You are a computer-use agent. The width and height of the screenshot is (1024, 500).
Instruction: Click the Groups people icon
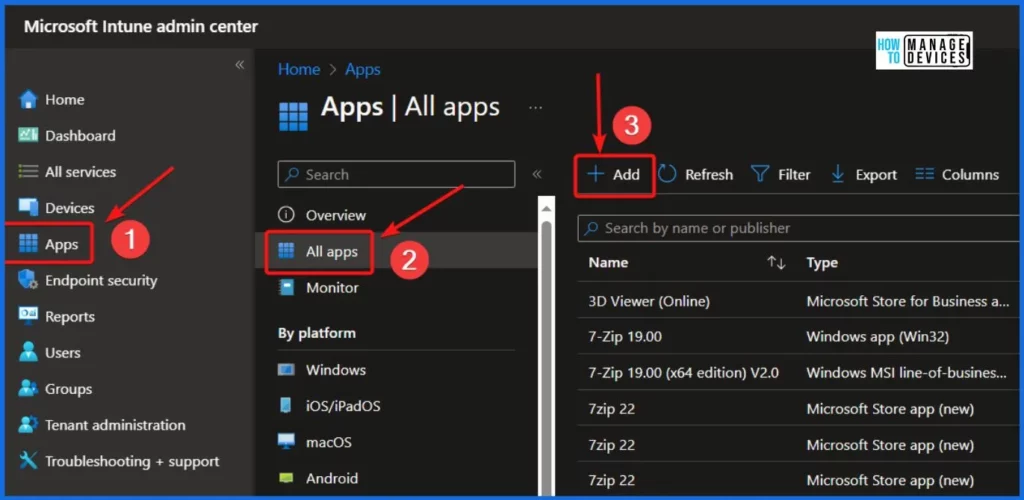[x=29, y=388]
